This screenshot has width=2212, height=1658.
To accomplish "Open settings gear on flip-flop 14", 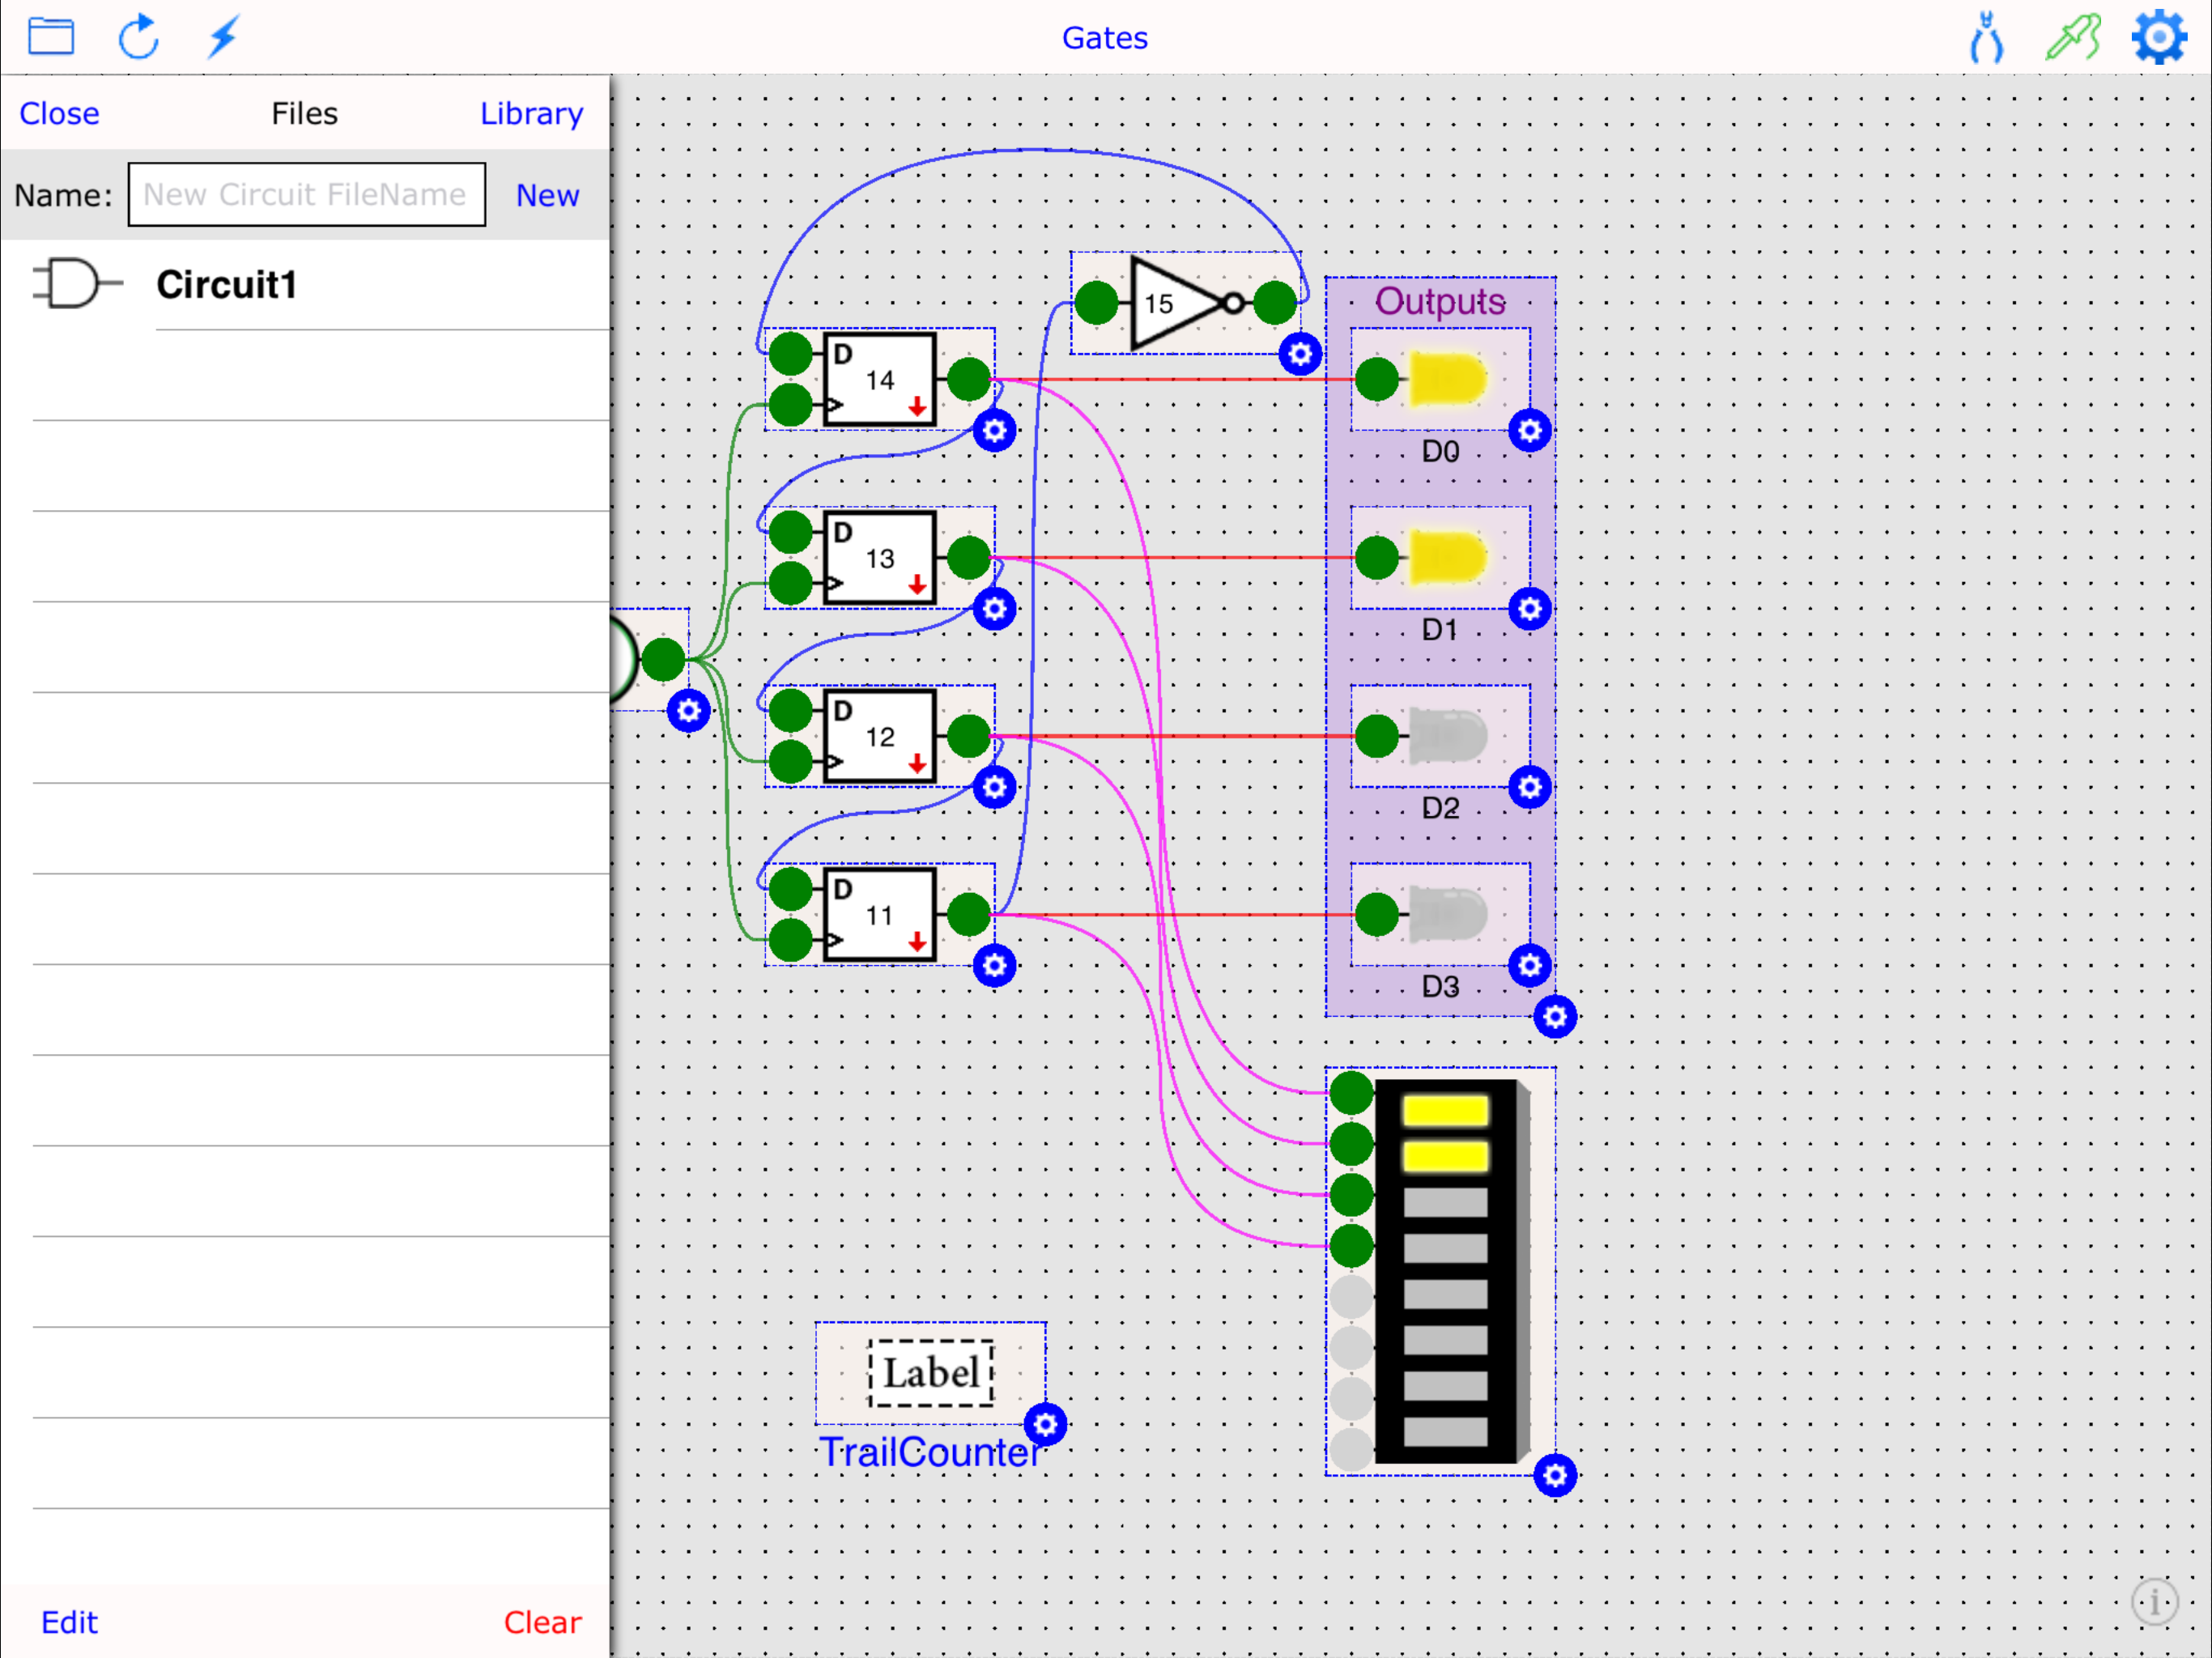I will tap(993, 430).
